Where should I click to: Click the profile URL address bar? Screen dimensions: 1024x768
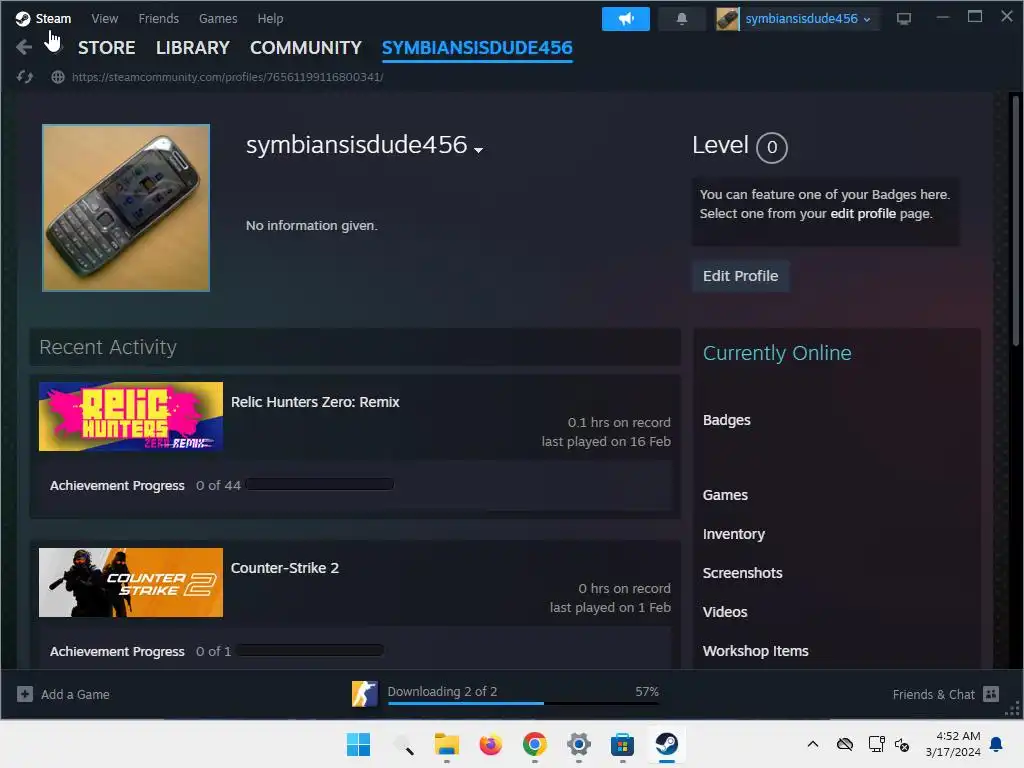click(x=227, y=77)
